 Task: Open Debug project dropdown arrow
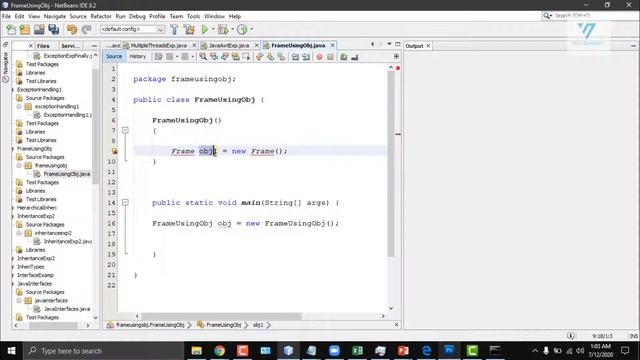pos(232,29)
